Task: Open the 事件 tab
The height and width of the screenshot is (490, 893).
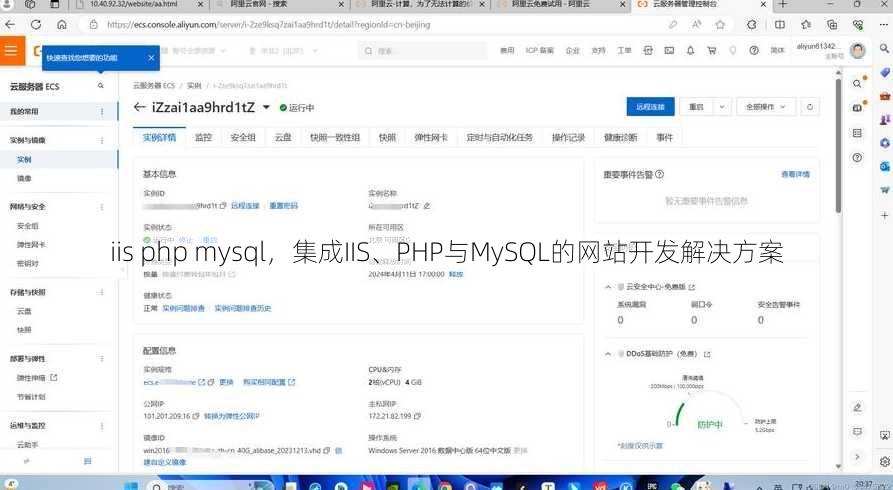Action: 665,137
